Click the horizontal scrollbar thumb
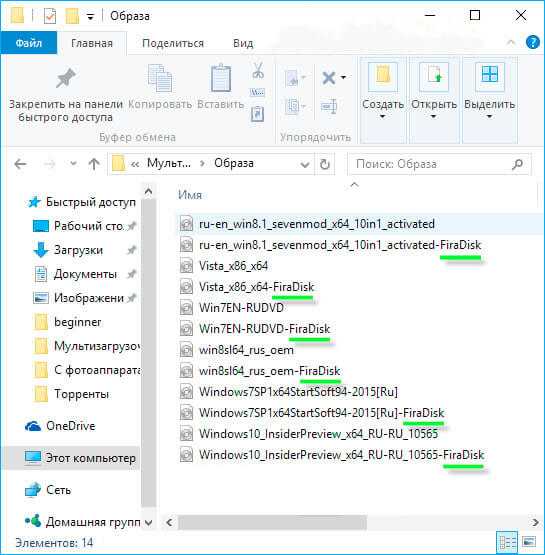This screenshot has height=555, width=545. pos(272,522)
